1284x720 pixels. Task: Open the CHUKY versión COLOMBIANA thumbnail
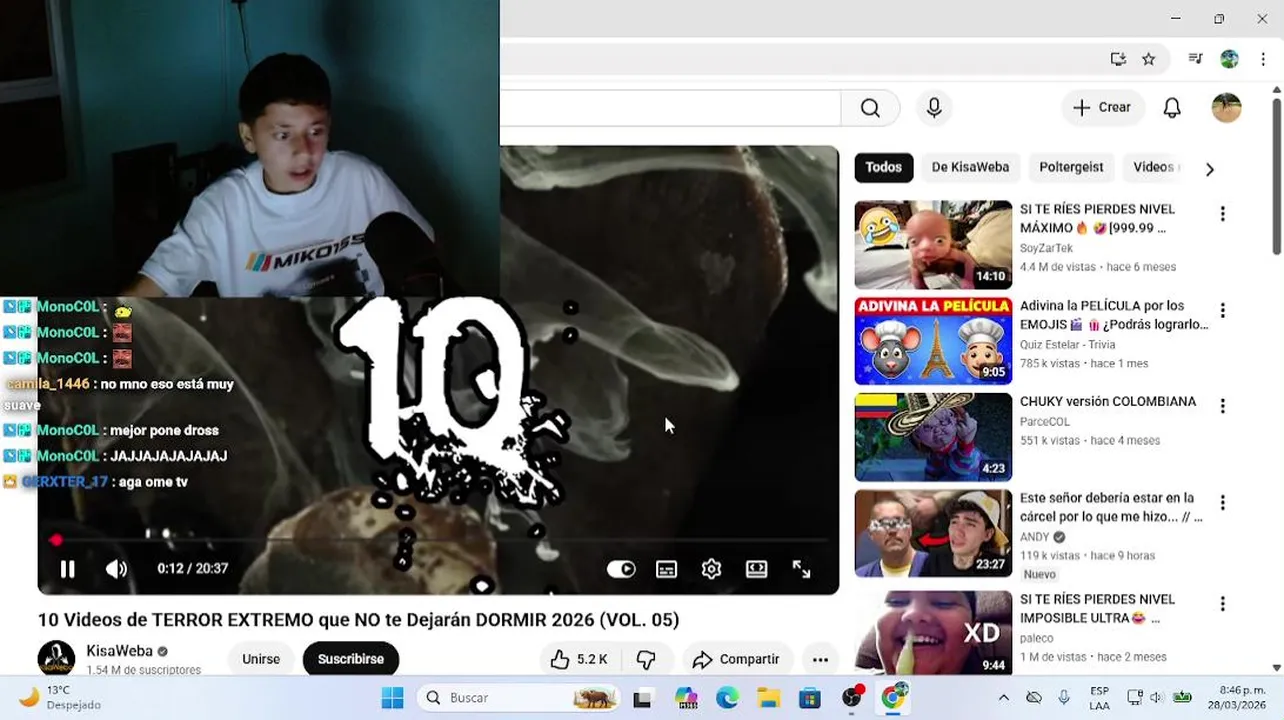(933, 437)
